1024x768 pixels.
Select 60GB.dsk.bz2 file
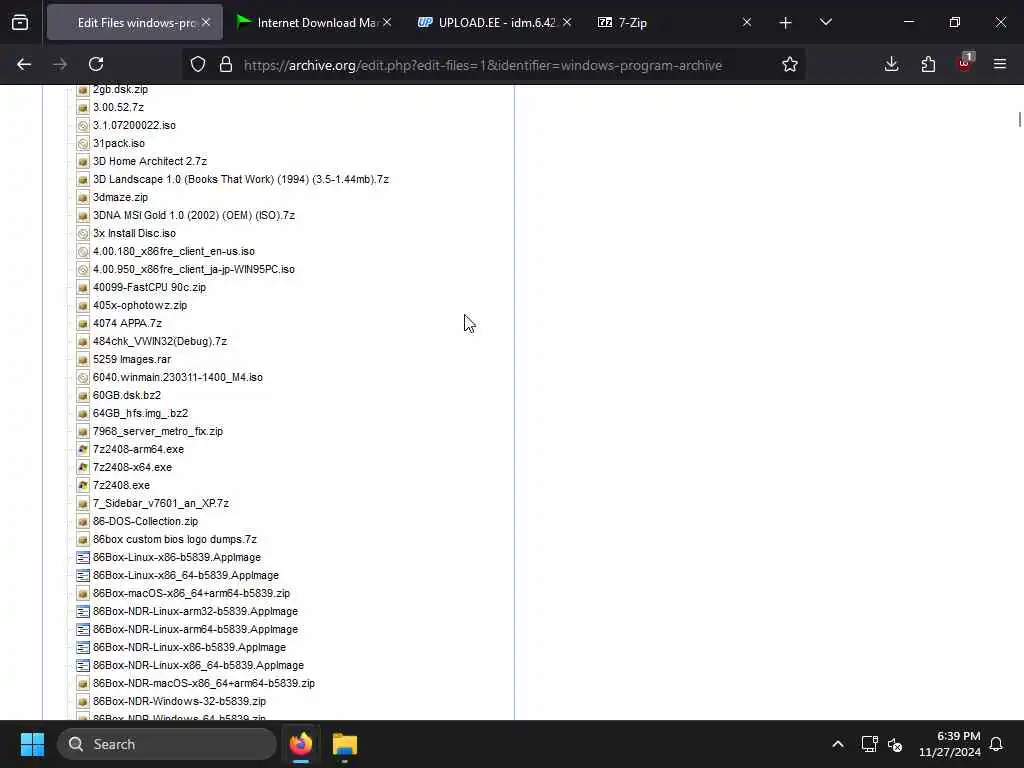tap(127, 395)
